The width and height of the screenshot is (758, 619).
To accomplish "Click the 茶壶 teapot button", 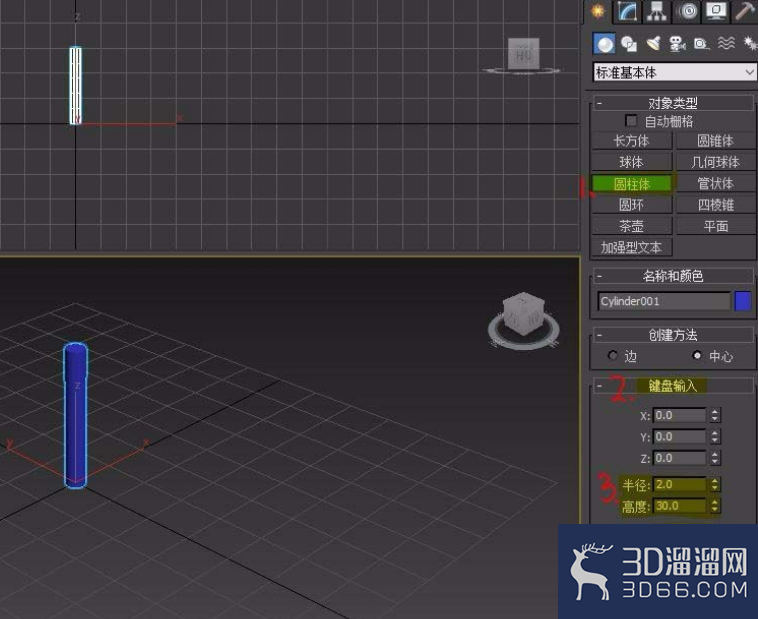I will (x=631, y=226).
